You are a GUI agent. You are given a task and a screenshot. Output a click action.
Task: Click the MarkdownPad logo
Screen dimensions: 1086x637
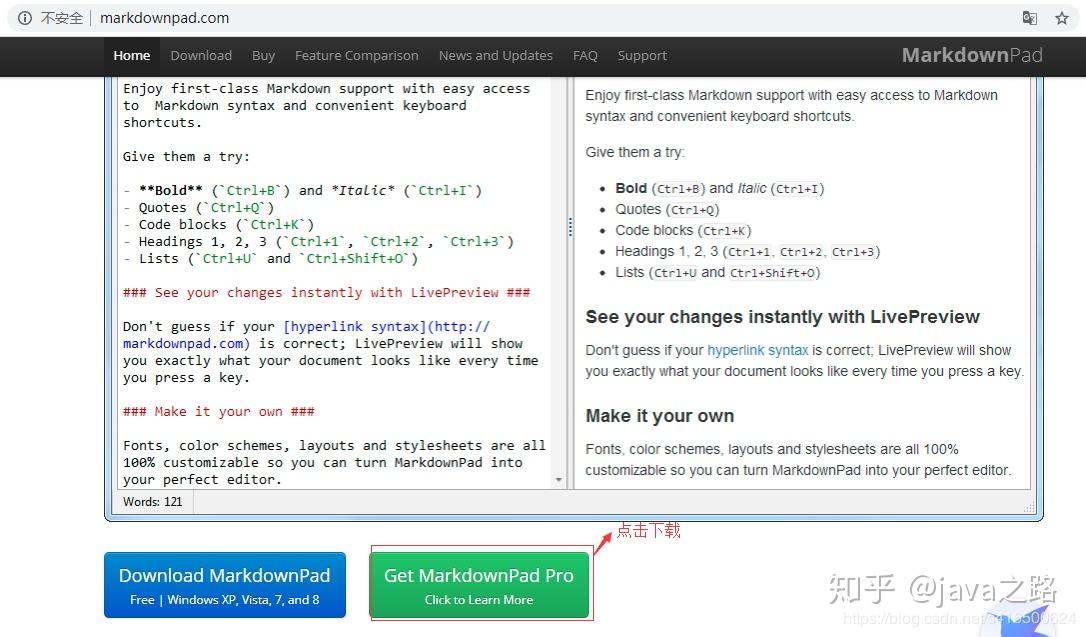pos(971,55)
